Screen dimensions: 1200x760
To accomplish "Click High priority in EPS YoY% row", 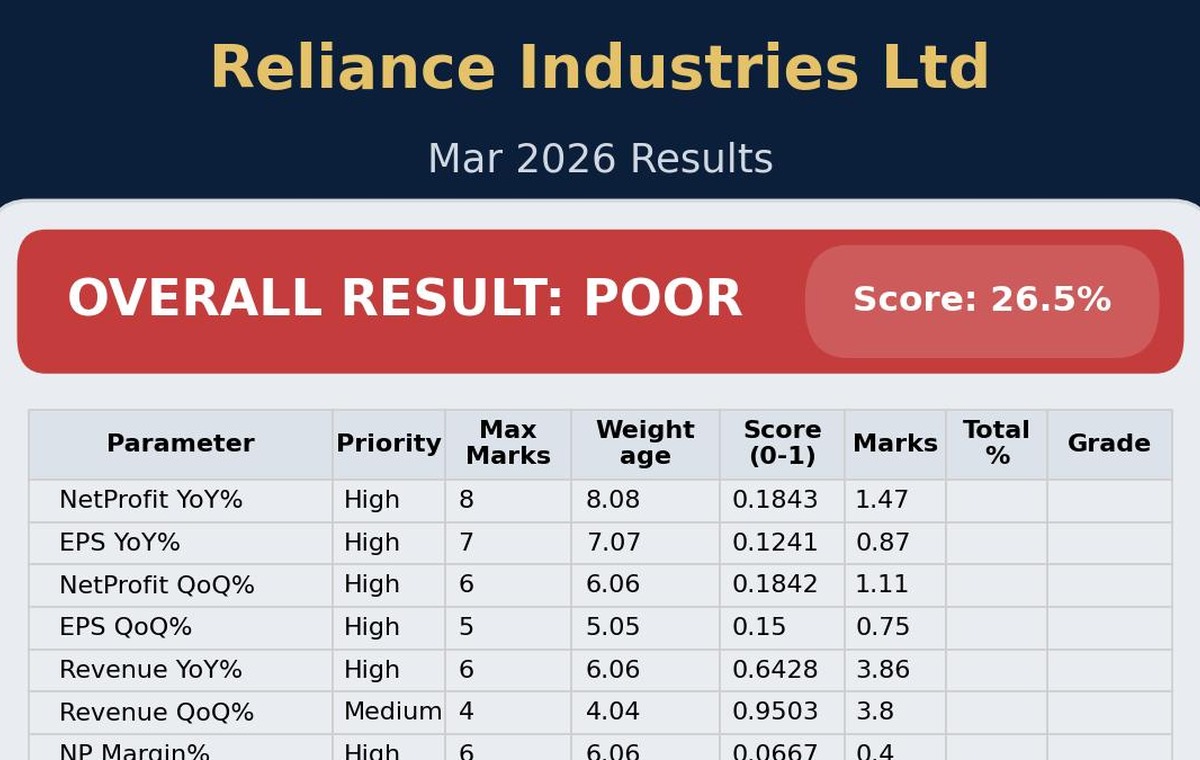I will pyautogui.click(x=372, y=543).
